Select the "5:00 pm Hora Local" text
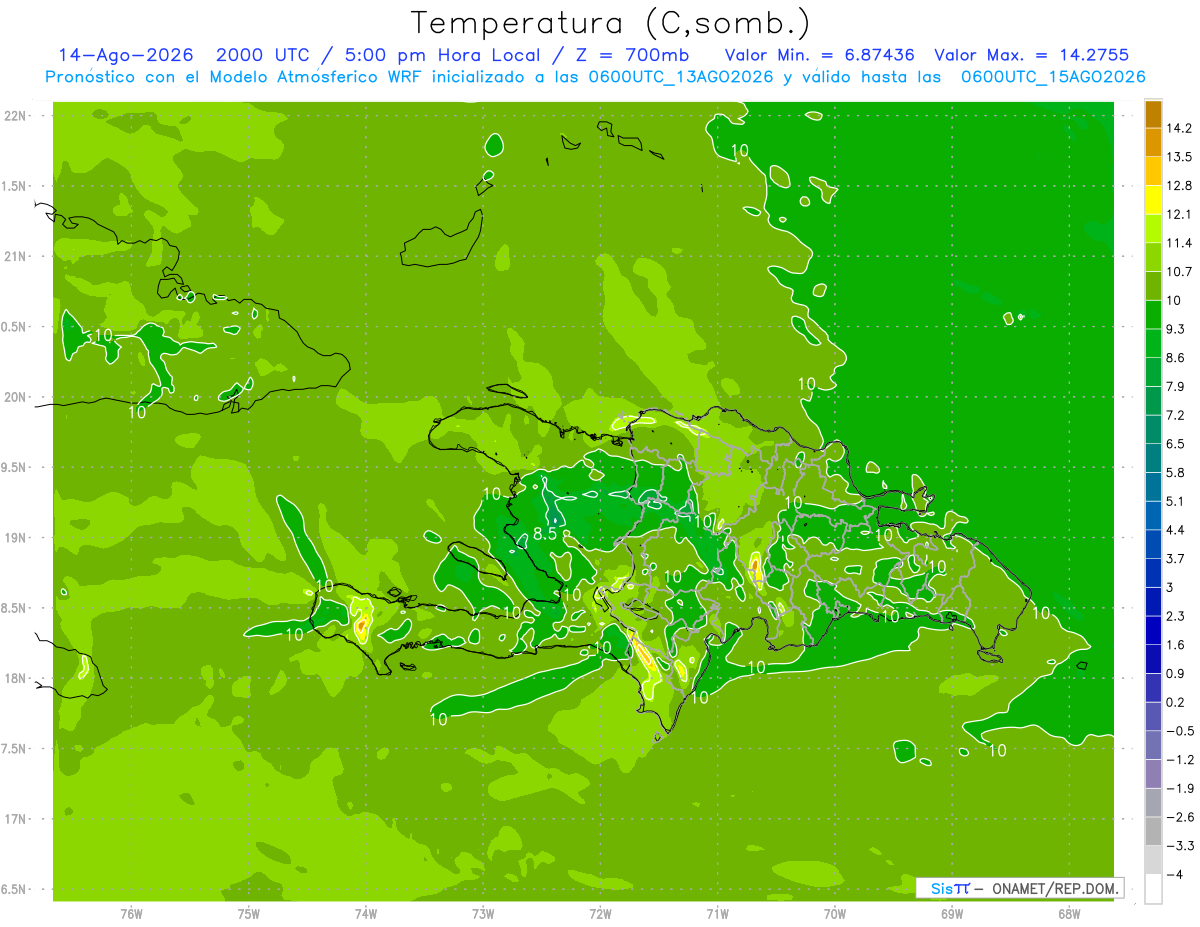 440,55
